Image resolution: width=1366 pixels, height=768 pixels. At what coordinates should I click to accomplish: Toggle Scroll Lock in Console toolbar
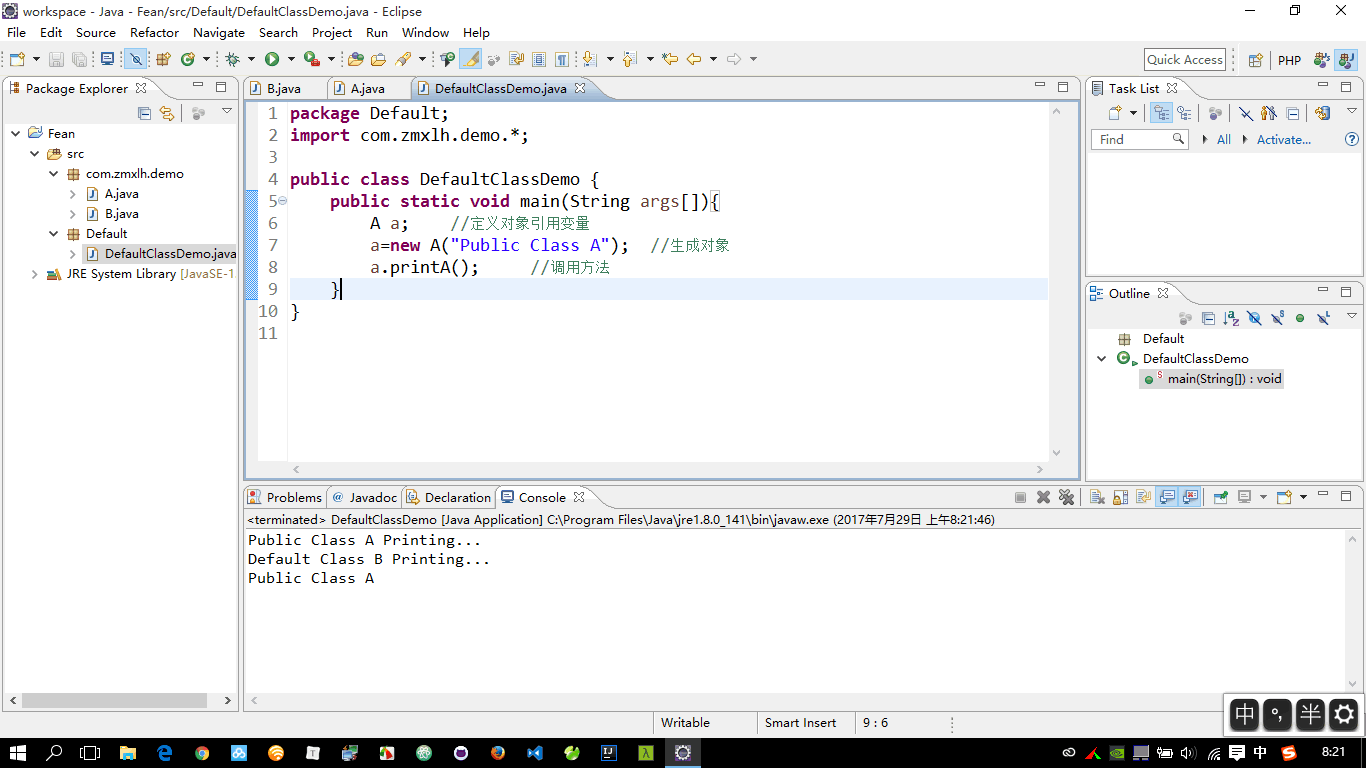[x=1120, y=497]
